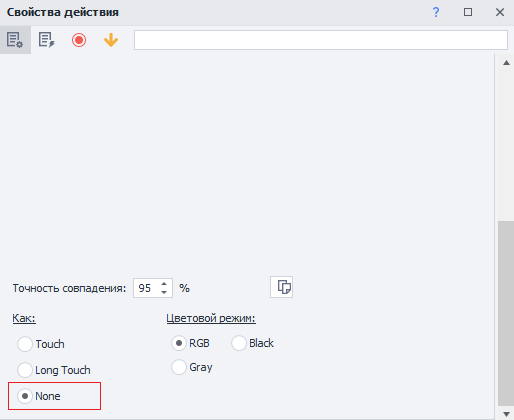This screenshot has height=420, width=514.
Task: Click the scrollbar up arrow
Action: [x=506, y=63]
